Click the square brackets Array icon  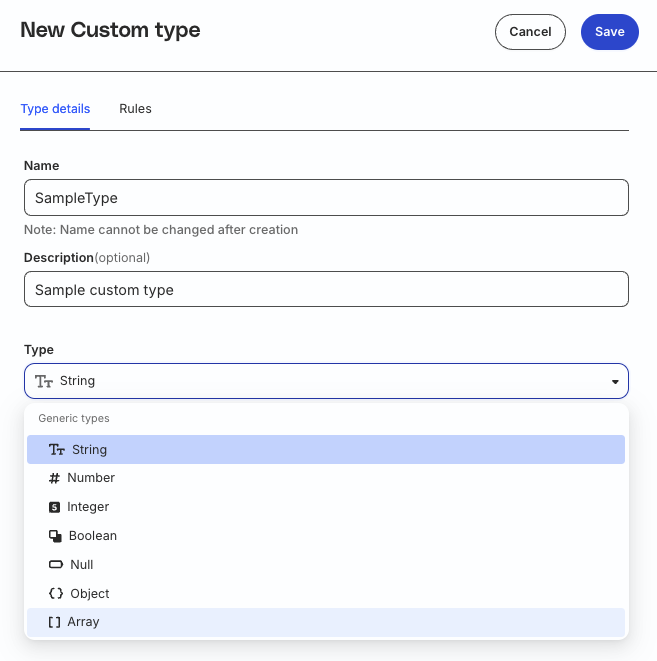(54, 622)
